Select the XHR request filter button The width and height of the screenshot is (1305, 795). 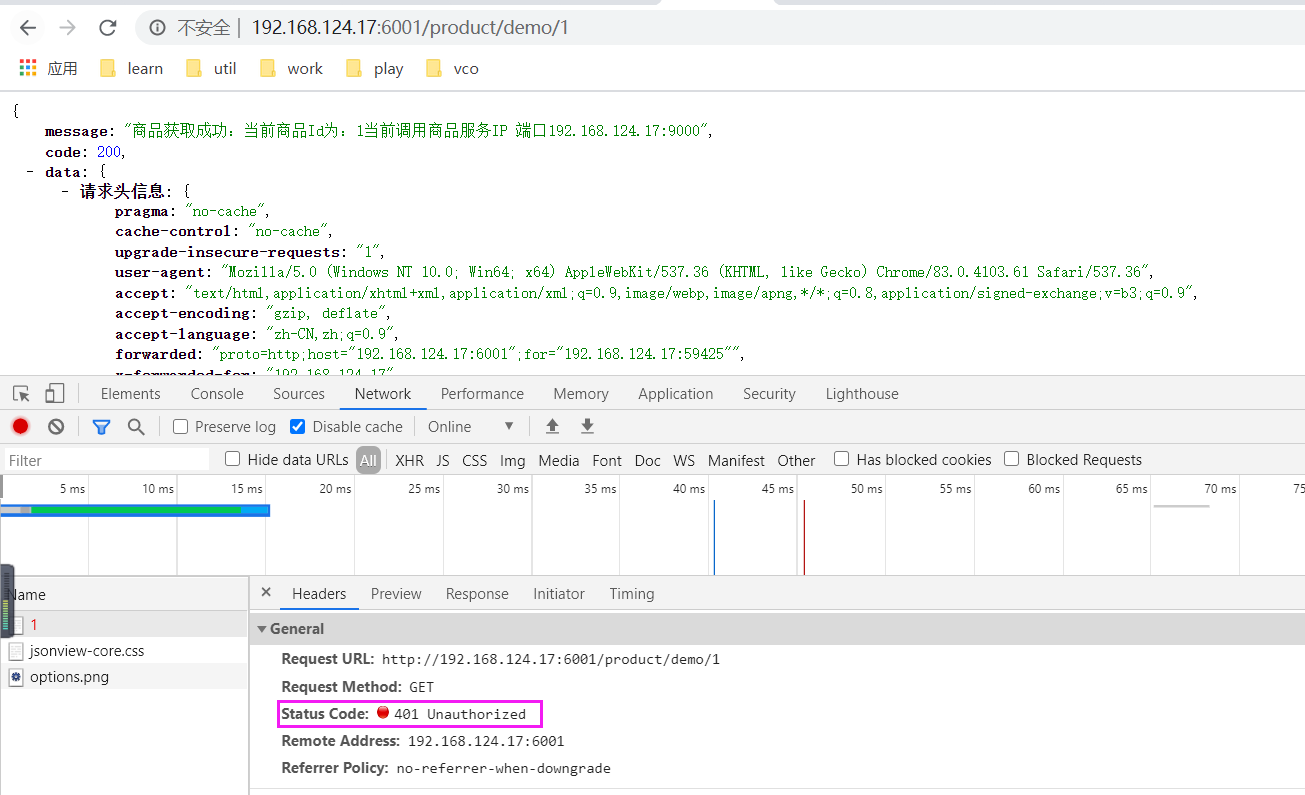[x=409, y=459]
